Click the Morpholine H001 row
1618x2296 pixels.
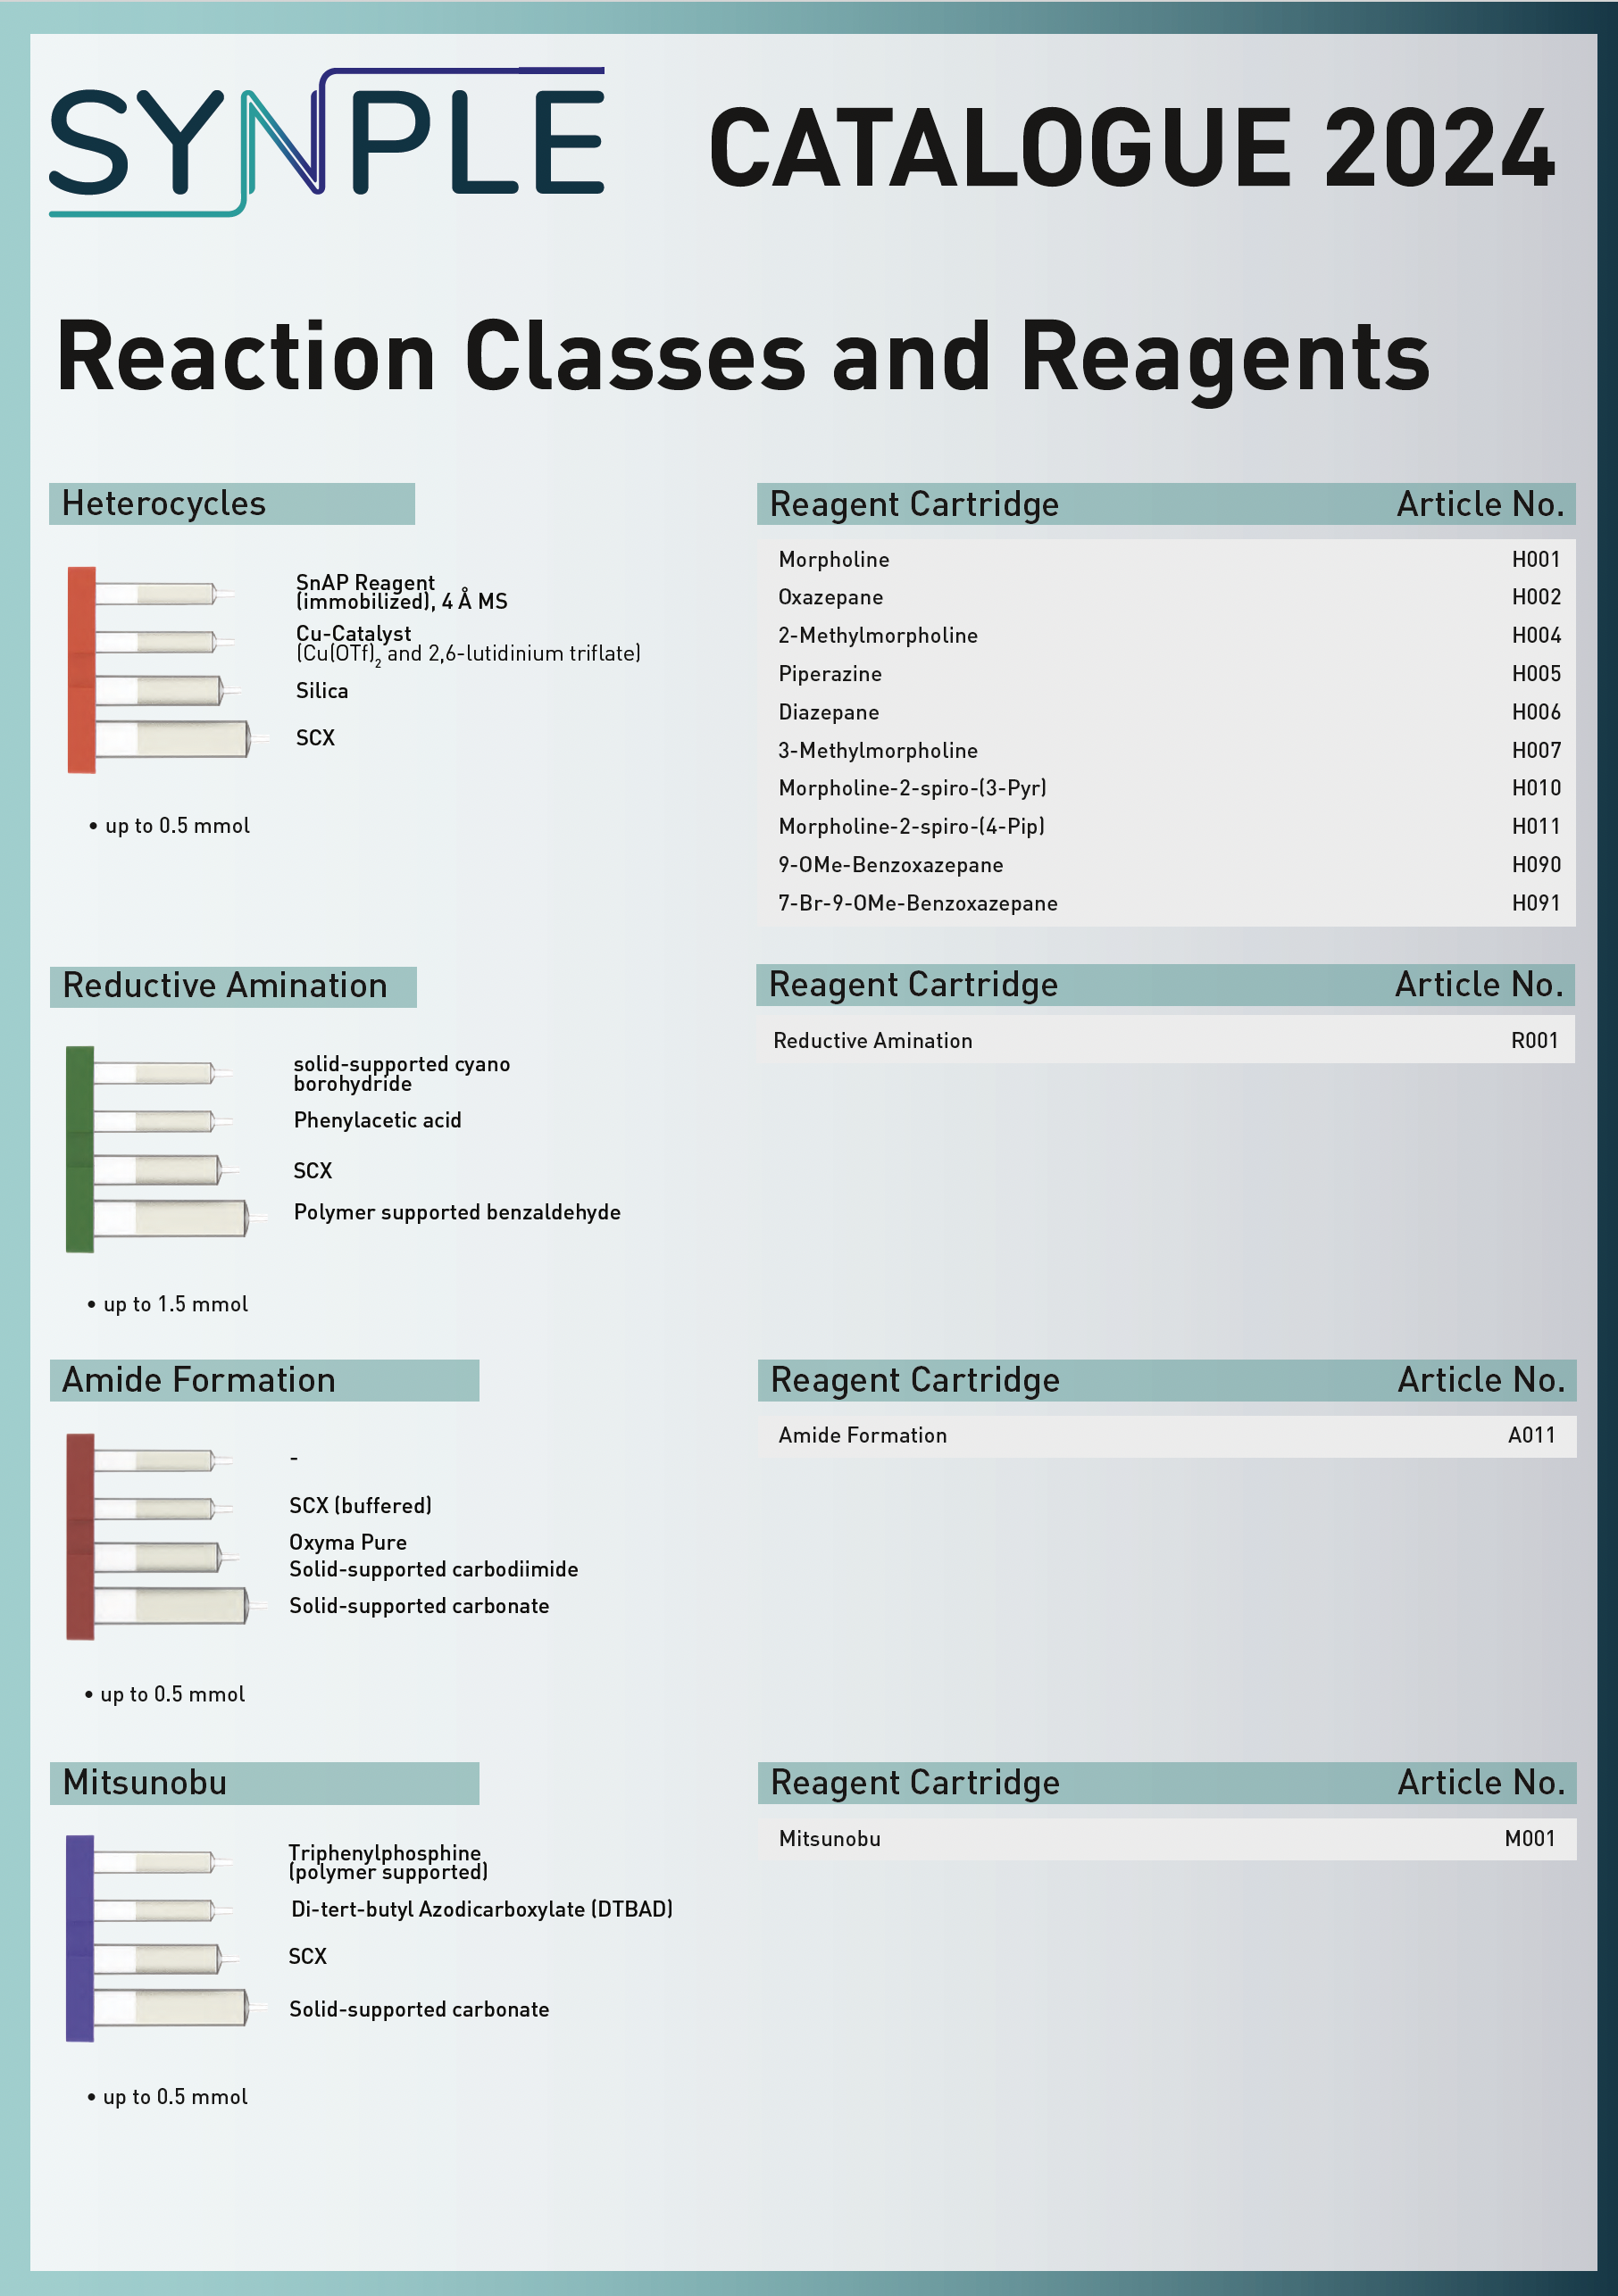(1165, 559)
